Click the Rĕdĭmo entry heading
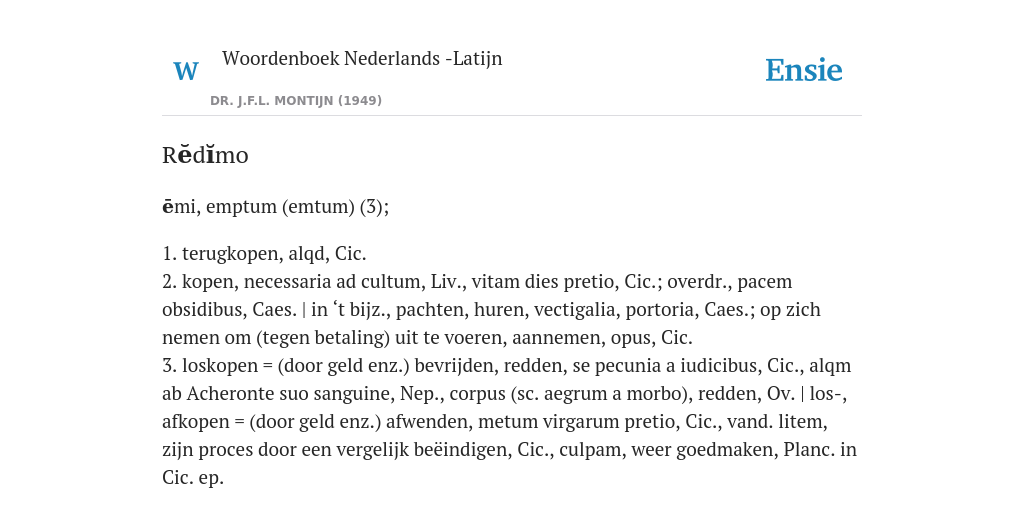Viewport: 1024px width, 512px height. [x=205, y=155]
